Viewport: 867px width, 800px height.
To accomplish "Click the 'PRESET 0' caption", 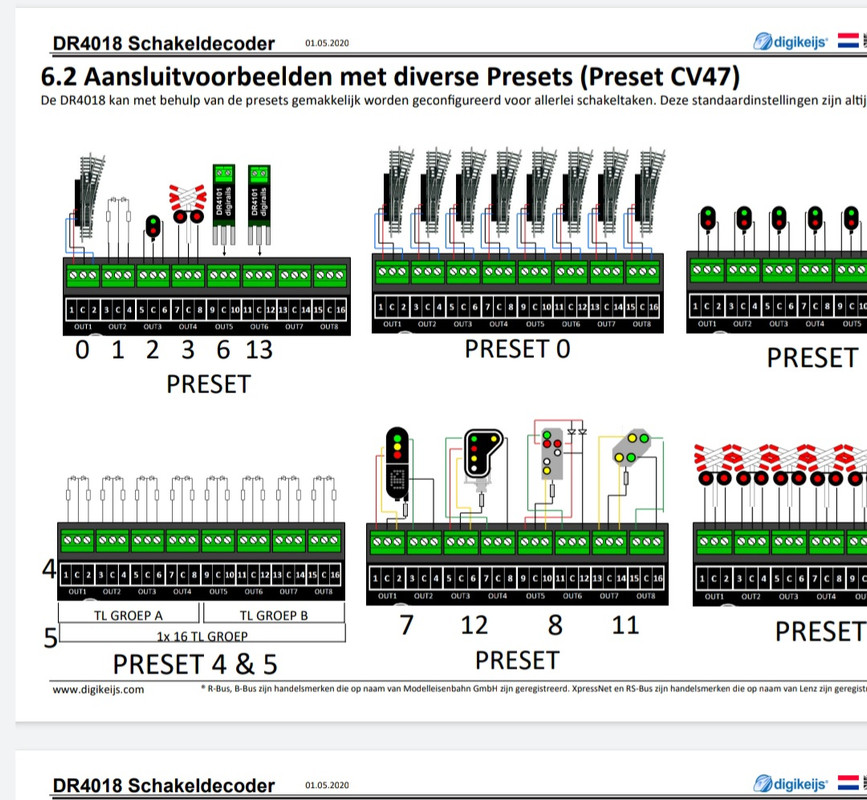I will (x=518, y=349).
